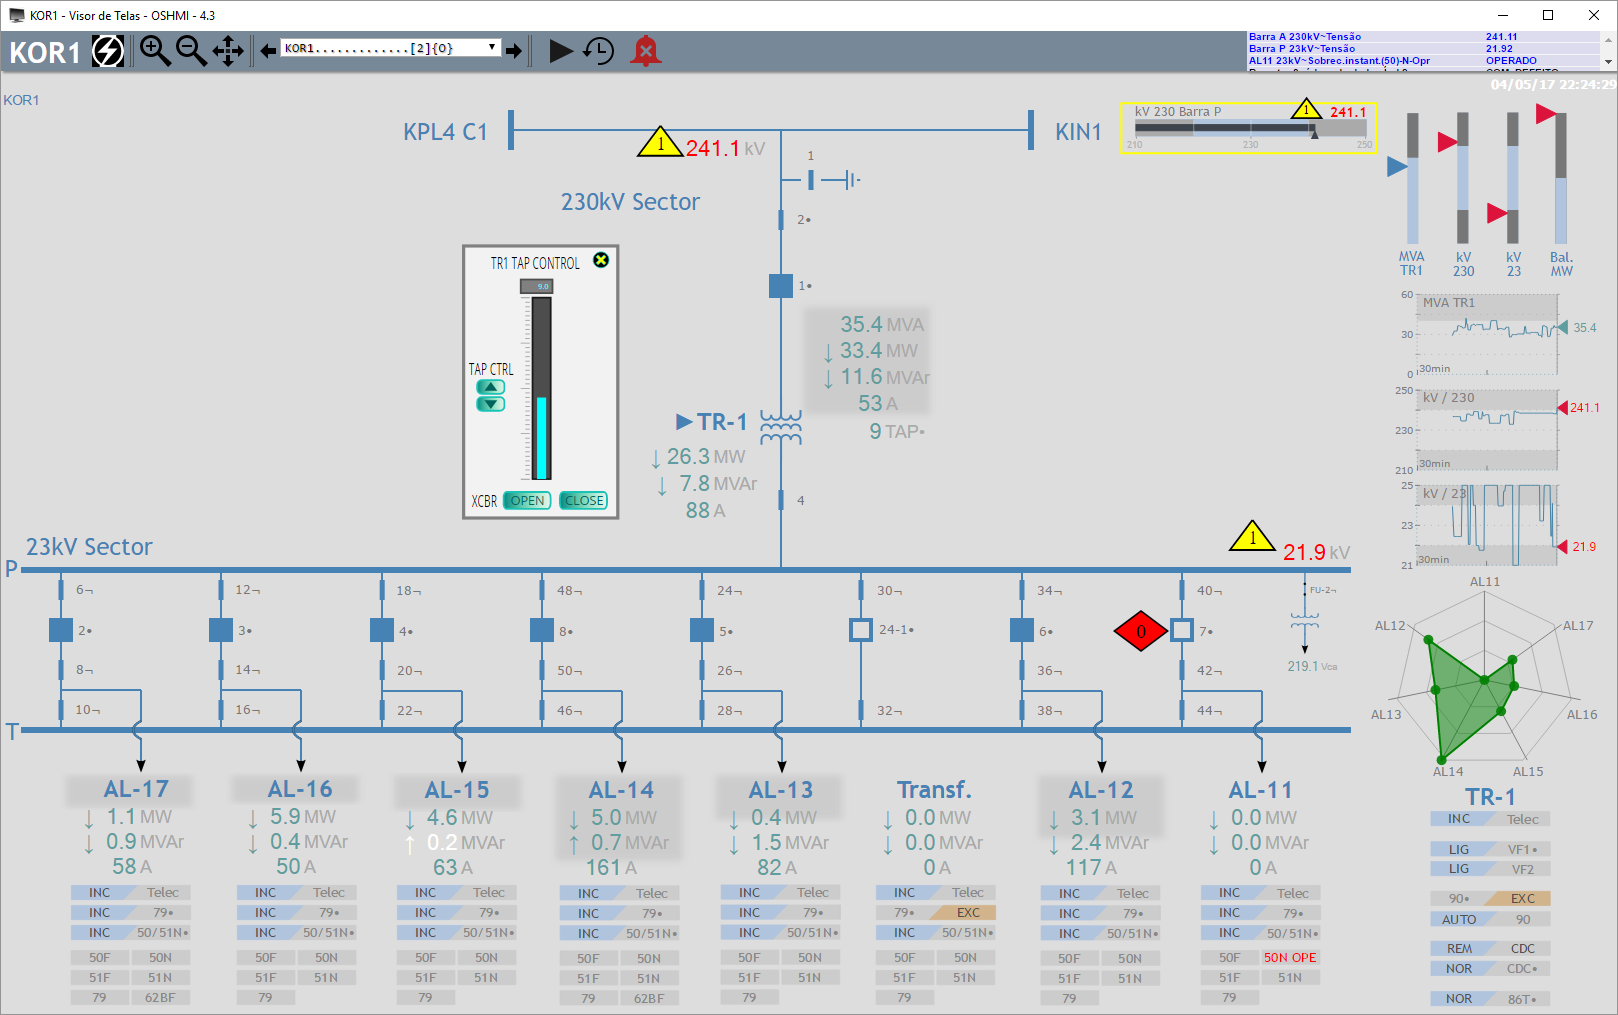The height and width of the screenshot is (1015, 1618).
Task: Click the play icon in the toolbar
Action: [x=561, y=52]
